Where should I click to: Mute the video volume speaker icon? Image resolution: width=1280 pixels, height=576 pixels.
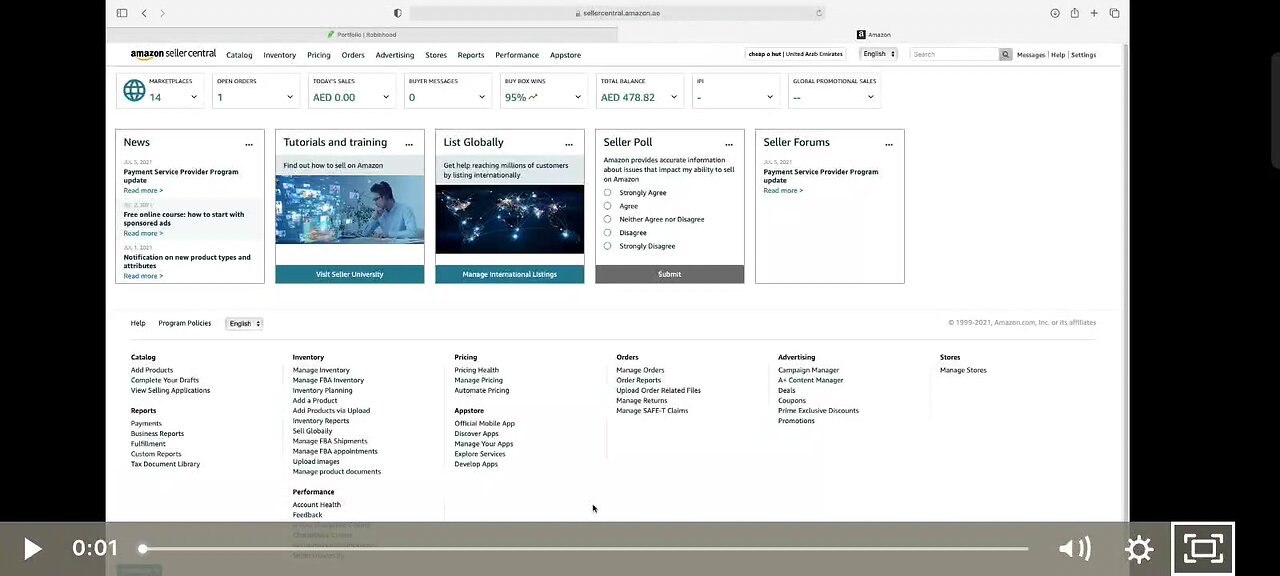(1074, 548)
